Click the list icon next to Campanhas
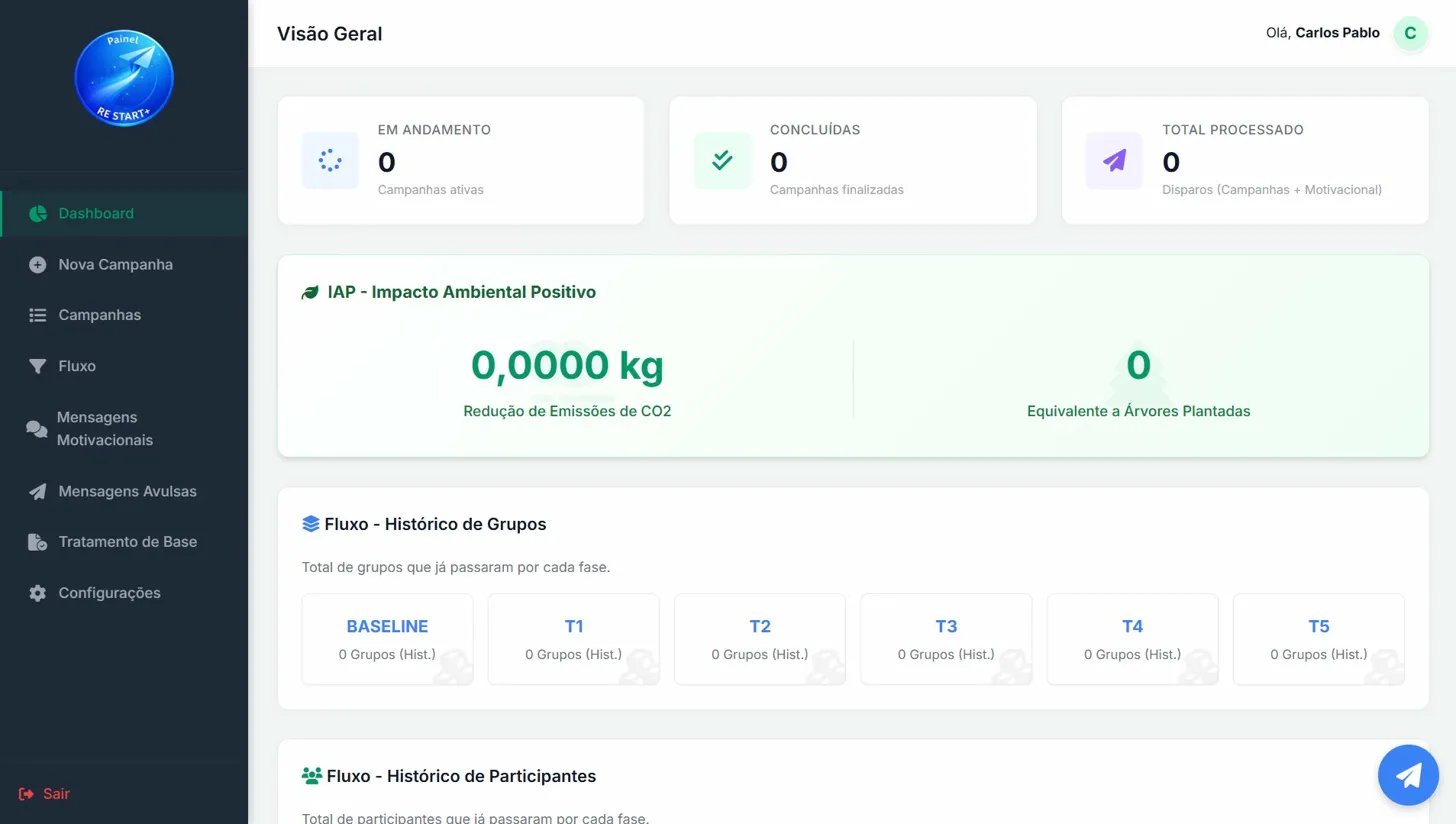1456x824 pixels. (37, 315)
